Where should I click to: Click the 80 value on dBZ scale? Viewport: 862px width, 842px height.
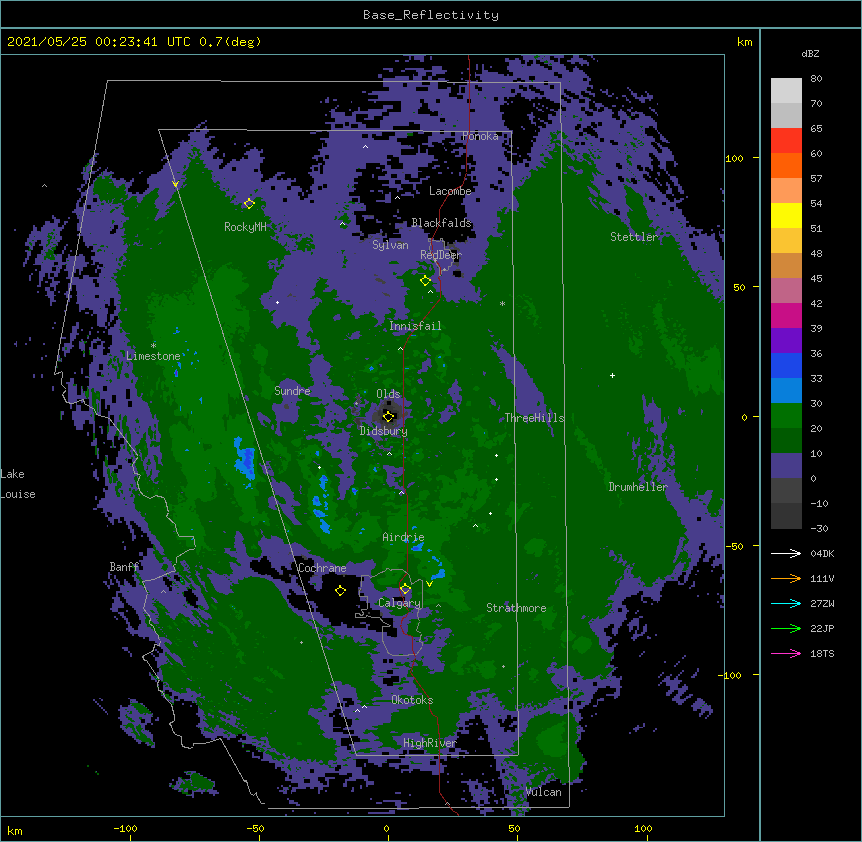pyautogui.click(x=816, y=79)
